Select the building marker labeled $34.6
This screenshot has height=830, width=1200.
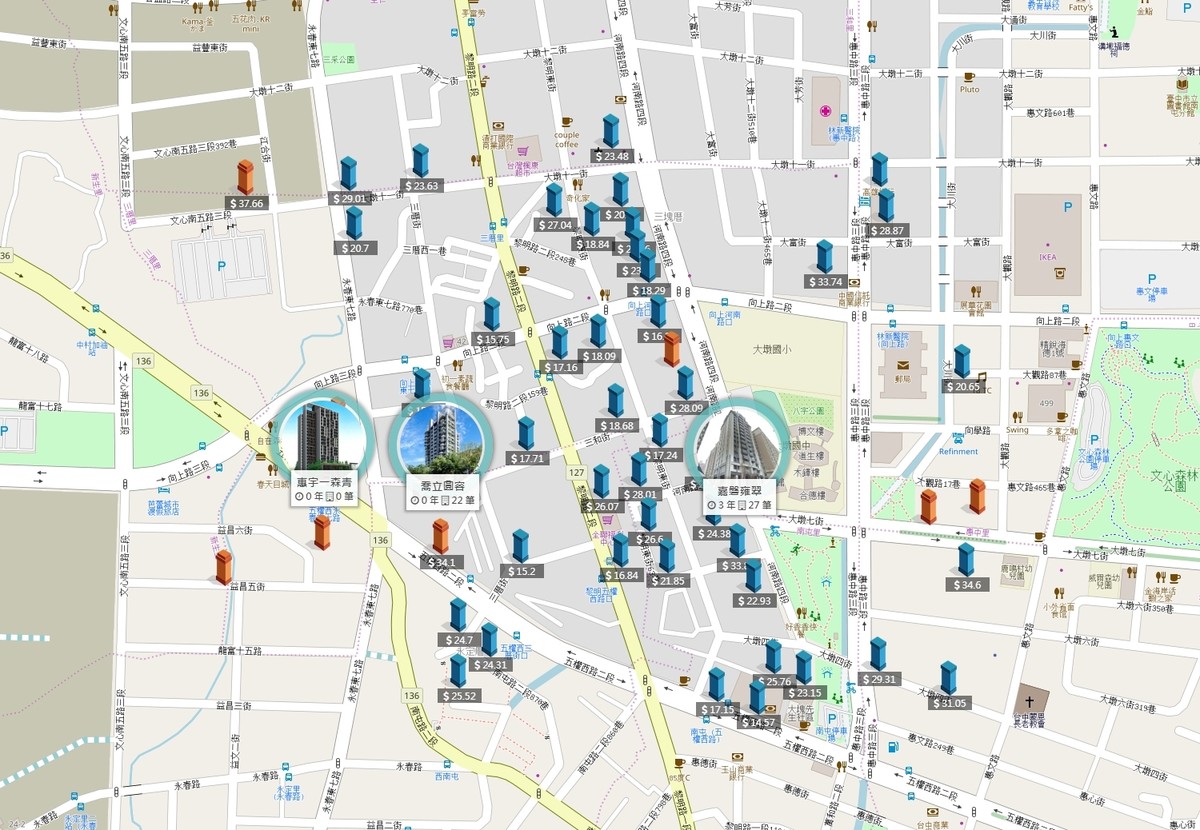[x=966, y=560]
